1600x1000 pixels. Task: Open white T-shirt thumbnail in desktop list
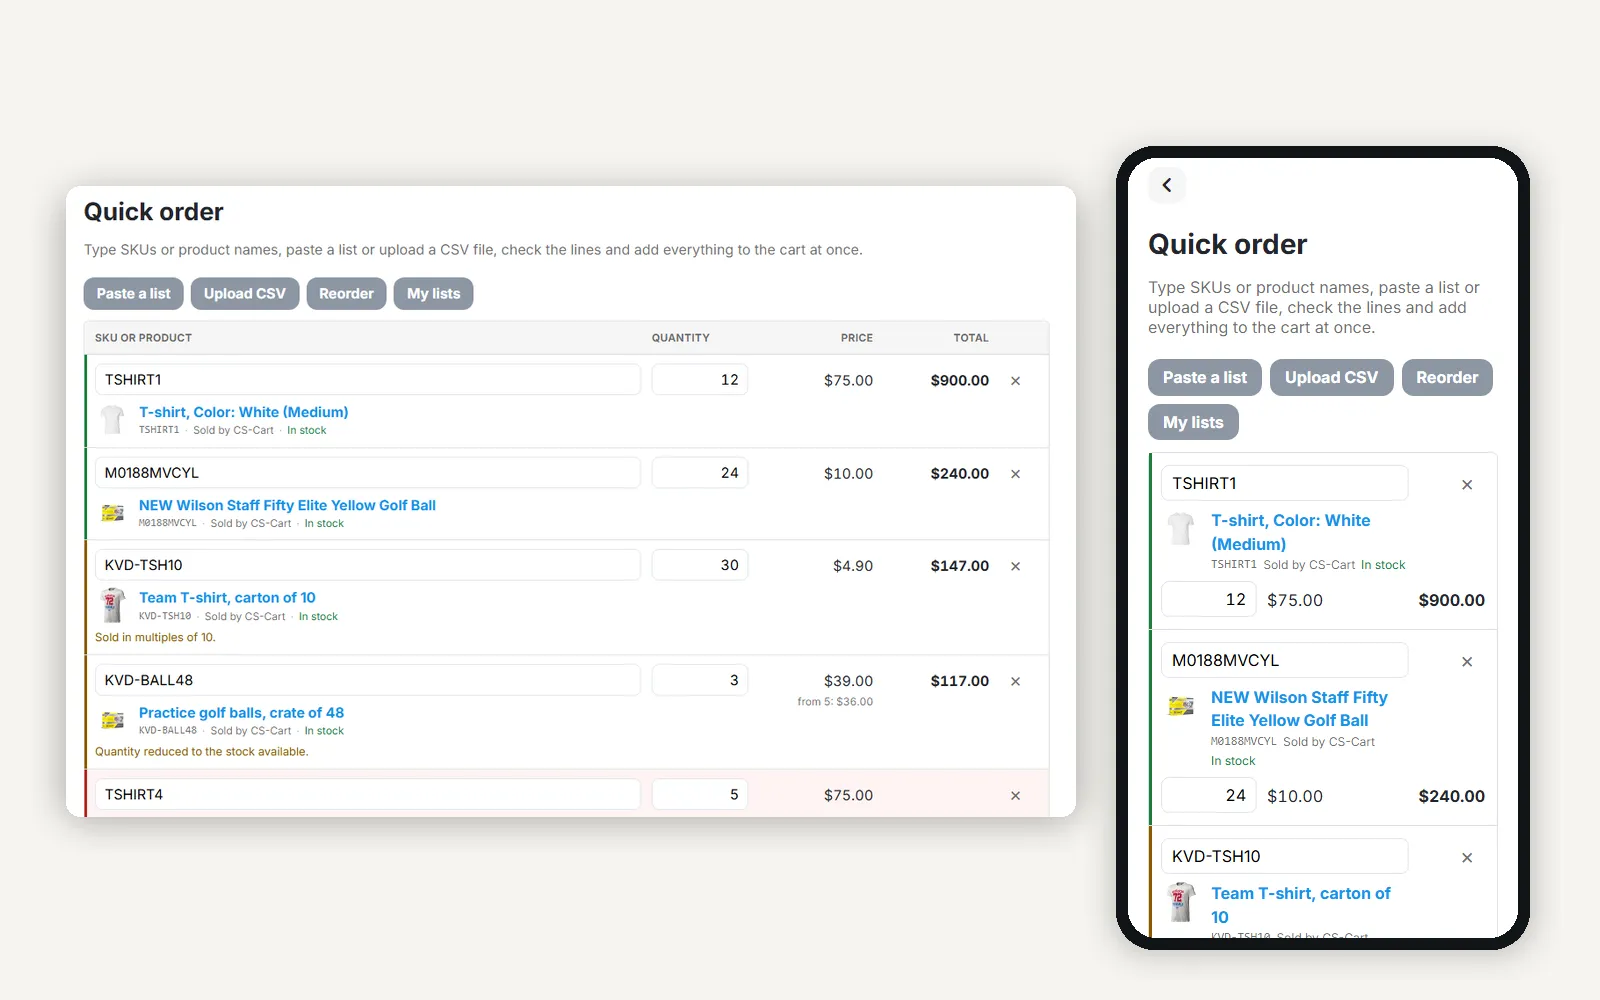113,419
